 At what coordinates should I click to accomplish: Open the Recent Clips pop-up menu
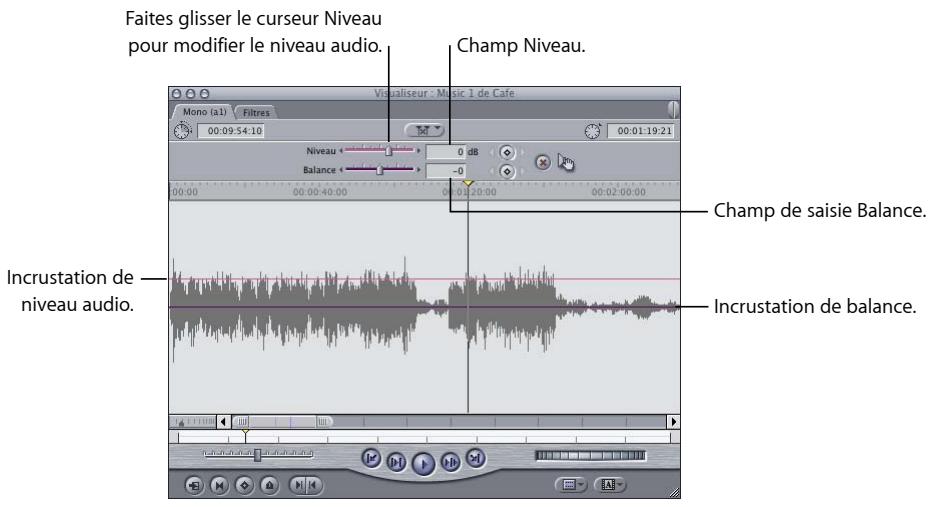click(x=571, y=485)
